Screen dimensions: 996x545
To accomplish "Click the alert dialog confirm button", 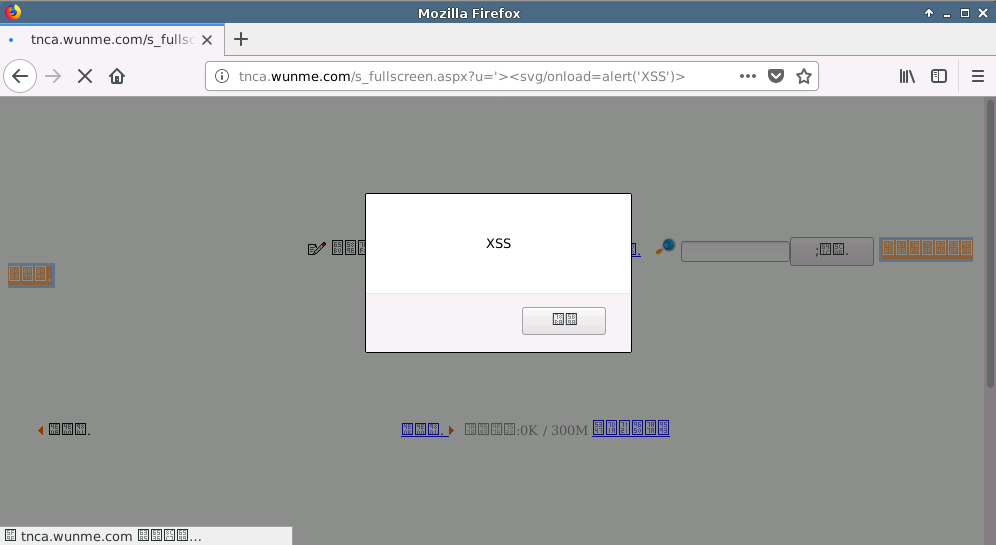I will coord(563,320).
